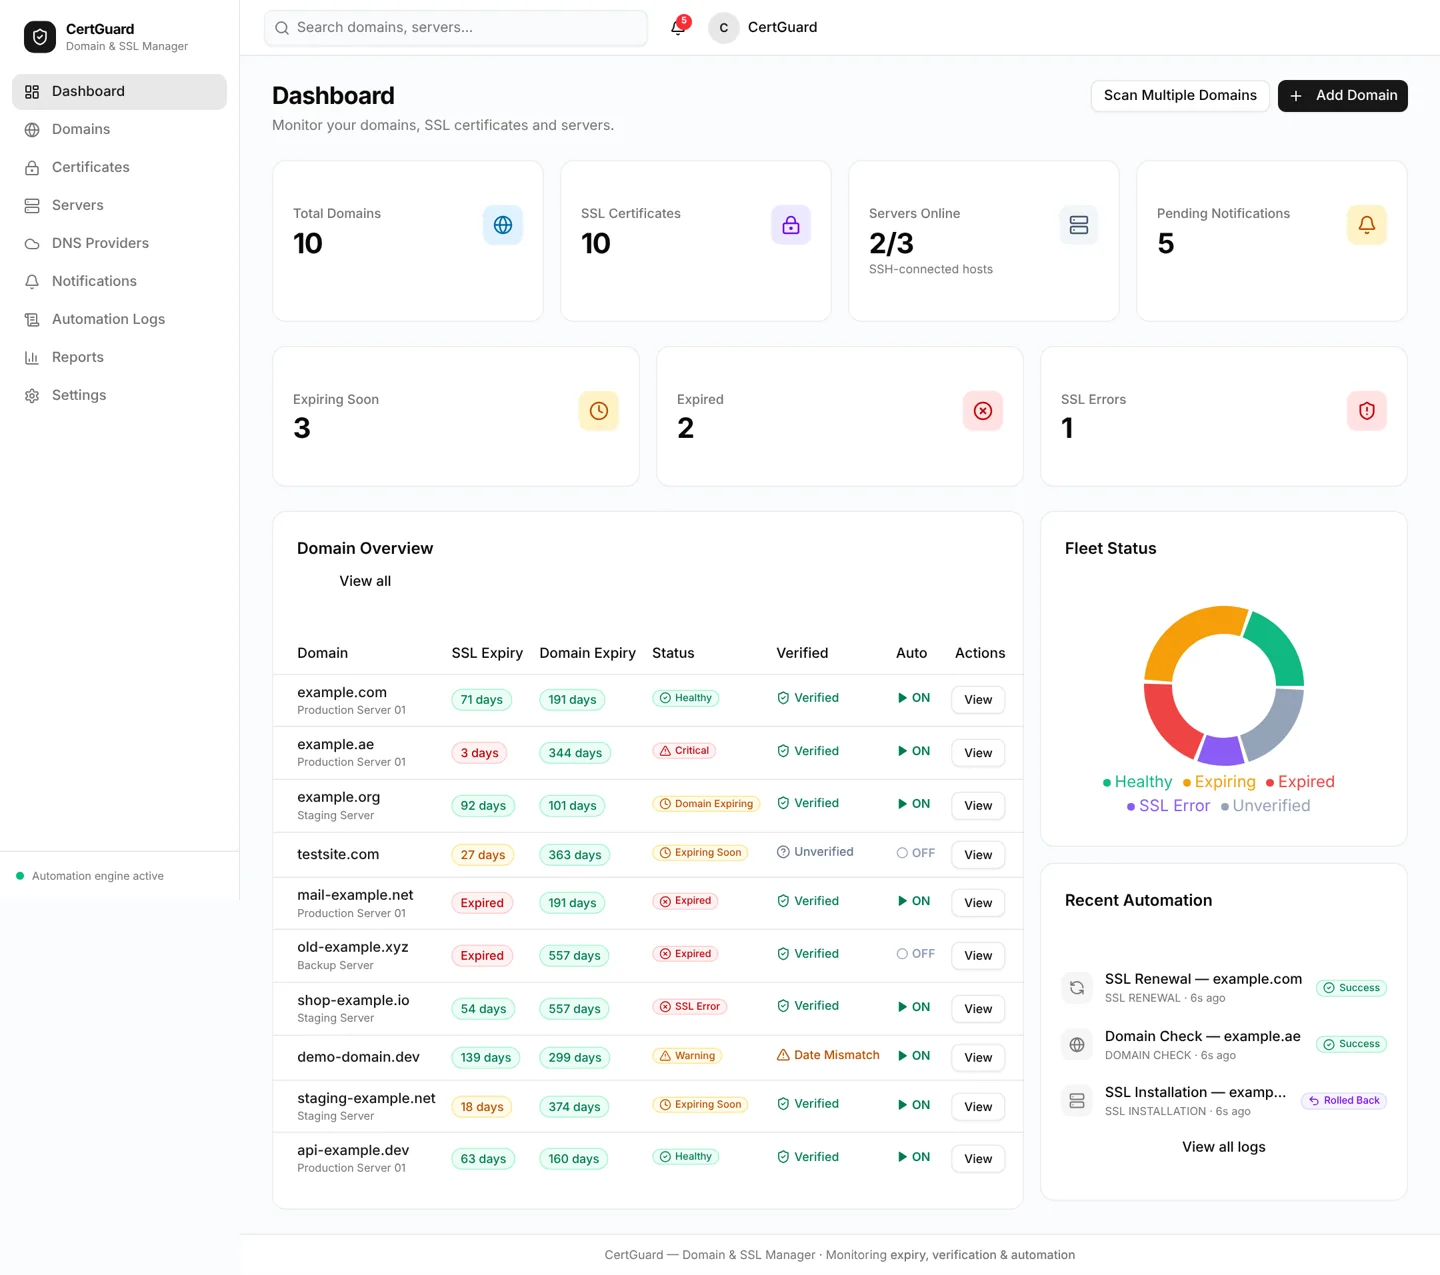Click the CertGuard shield logo icon
Viewport: 1440px width, 1275px height.
[40, 37]
